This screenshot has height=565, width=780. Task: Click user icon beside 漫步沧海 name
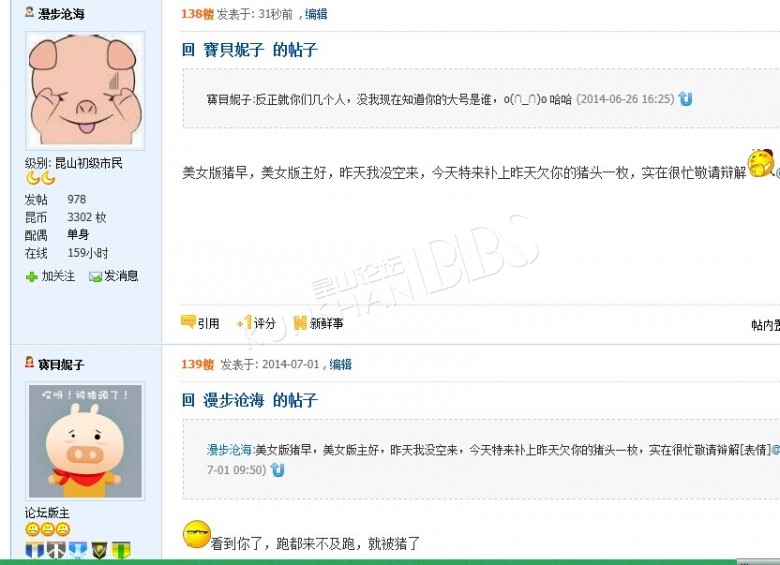pos(30,12)
